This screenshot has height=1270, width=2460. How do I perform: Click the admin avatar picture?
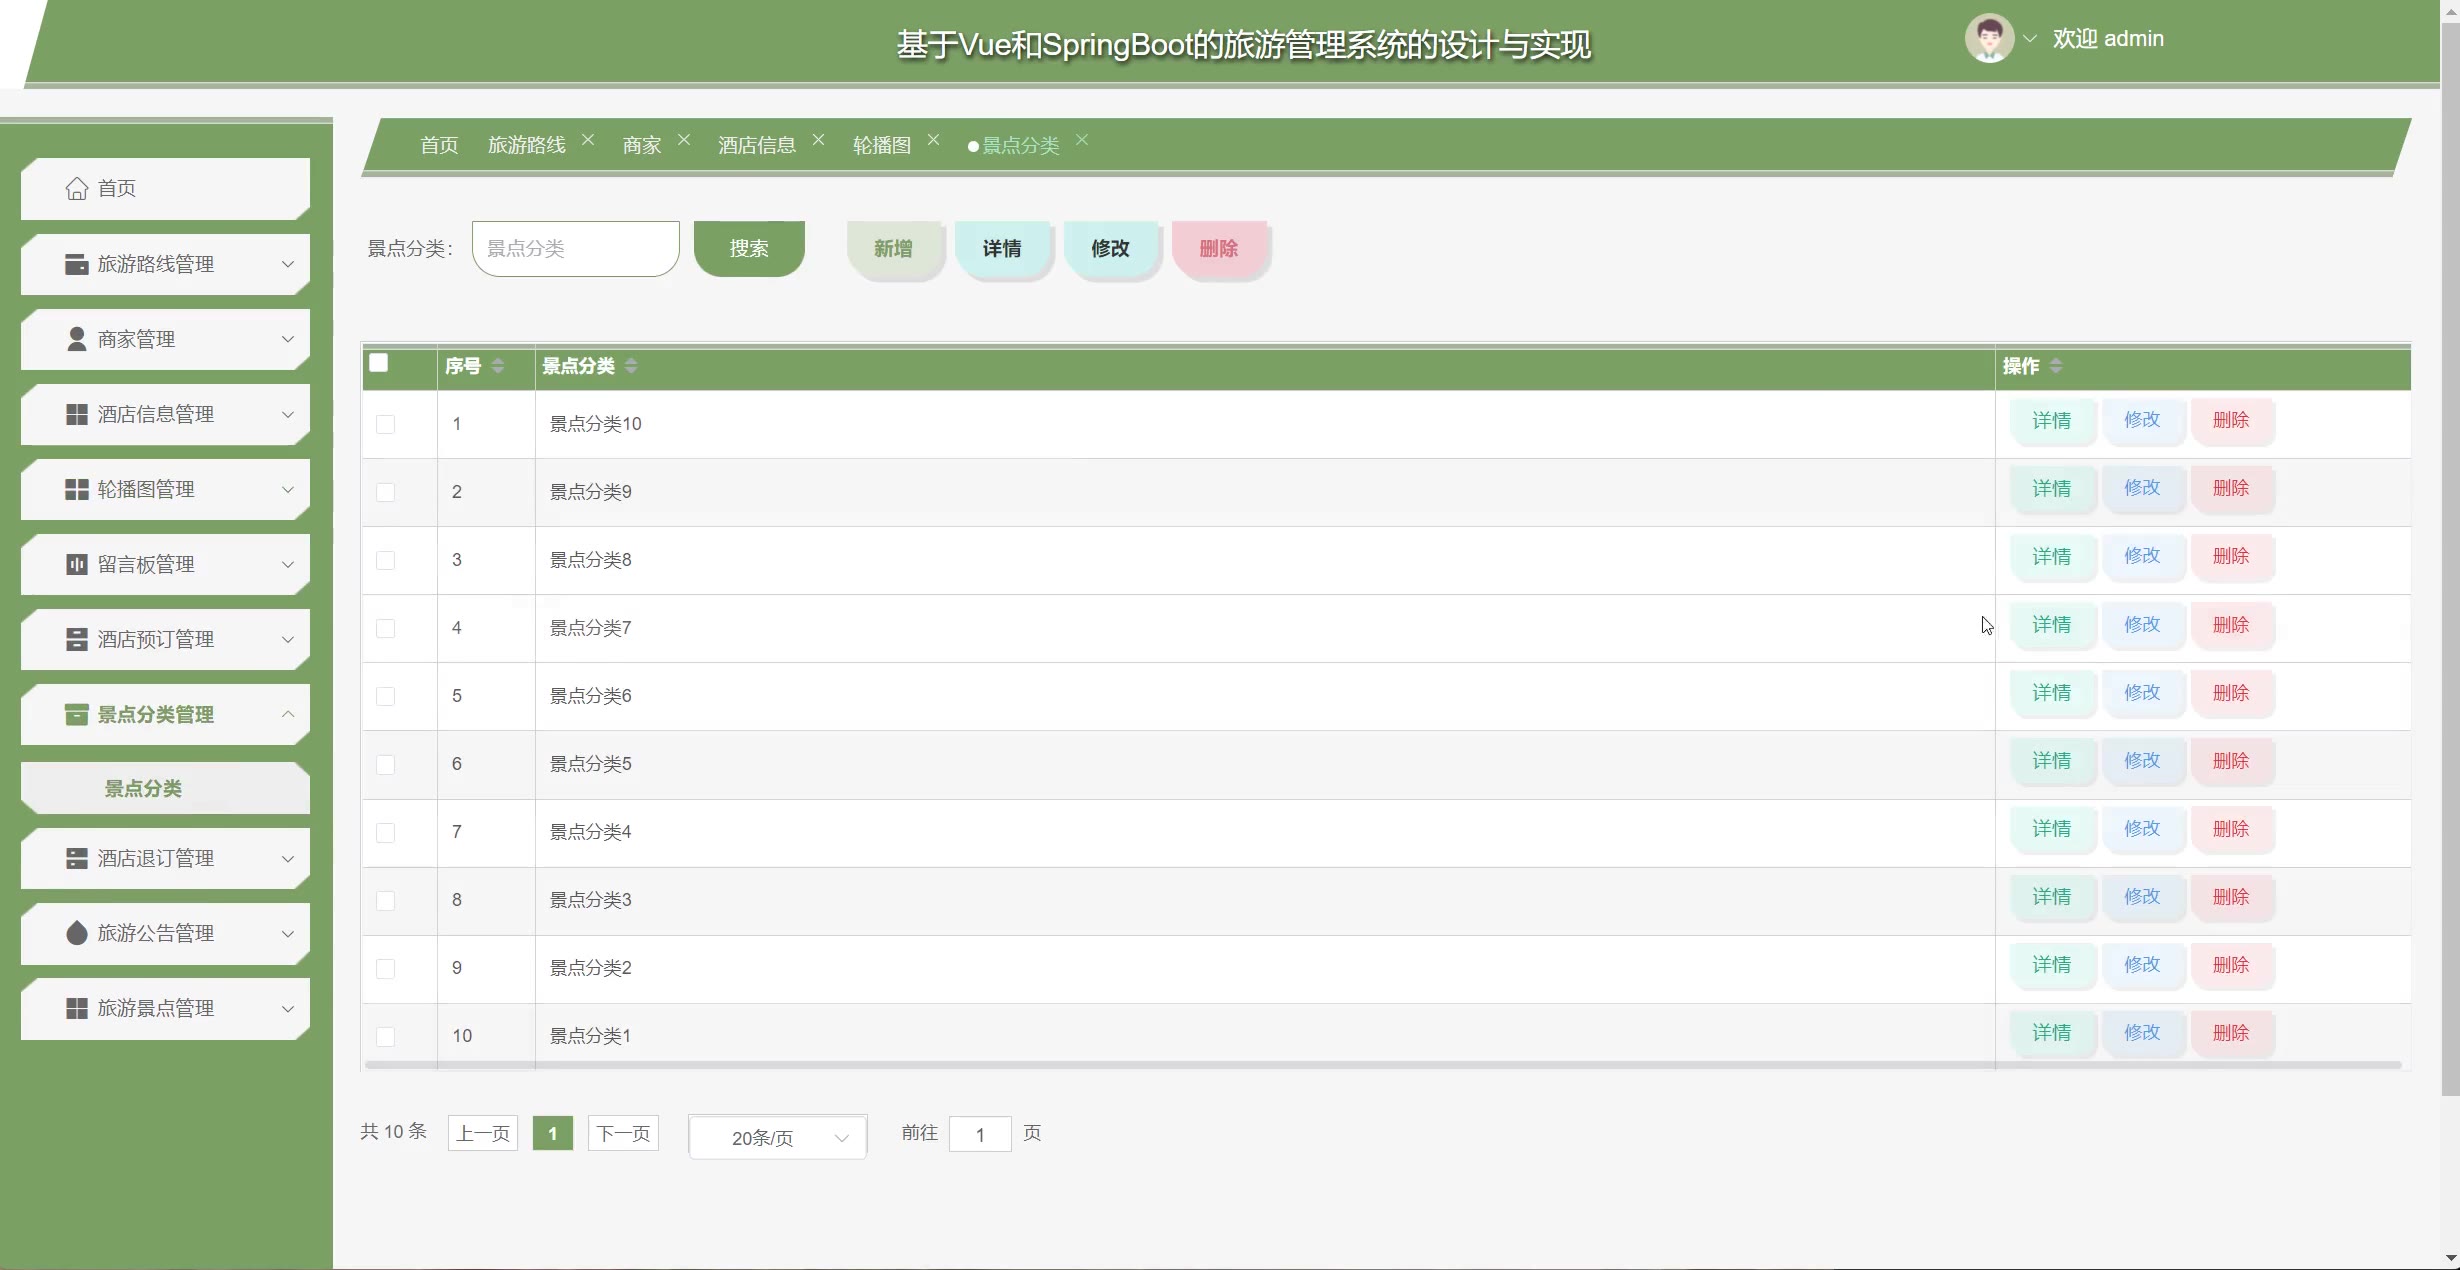(x=1988, y=39)
